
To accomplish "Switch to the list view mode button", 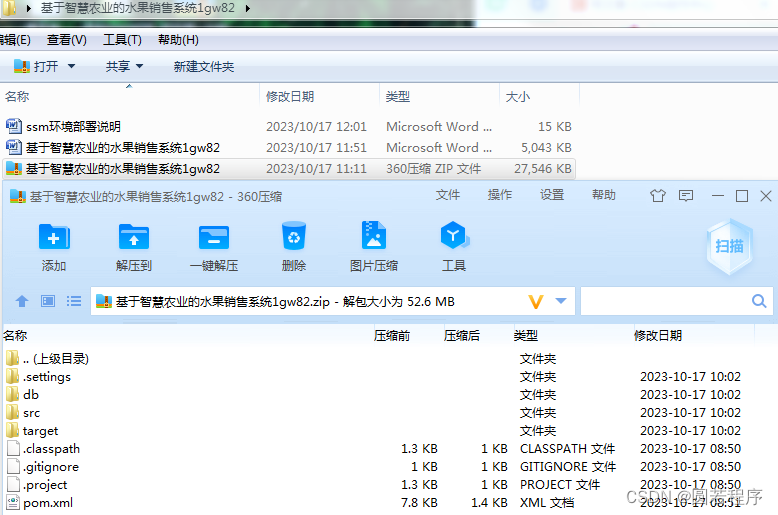I will coord(74,301).
